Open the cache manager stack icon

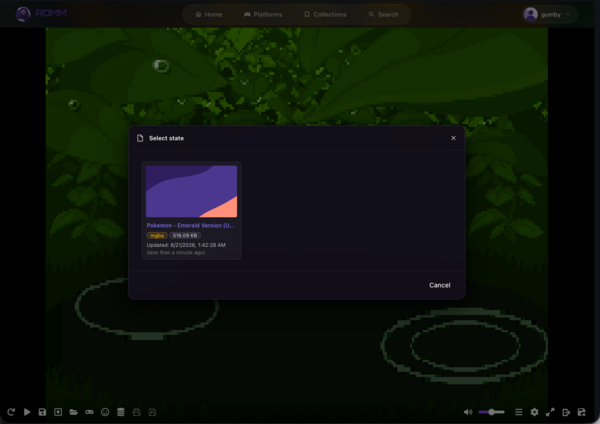(x=121, y=412)
